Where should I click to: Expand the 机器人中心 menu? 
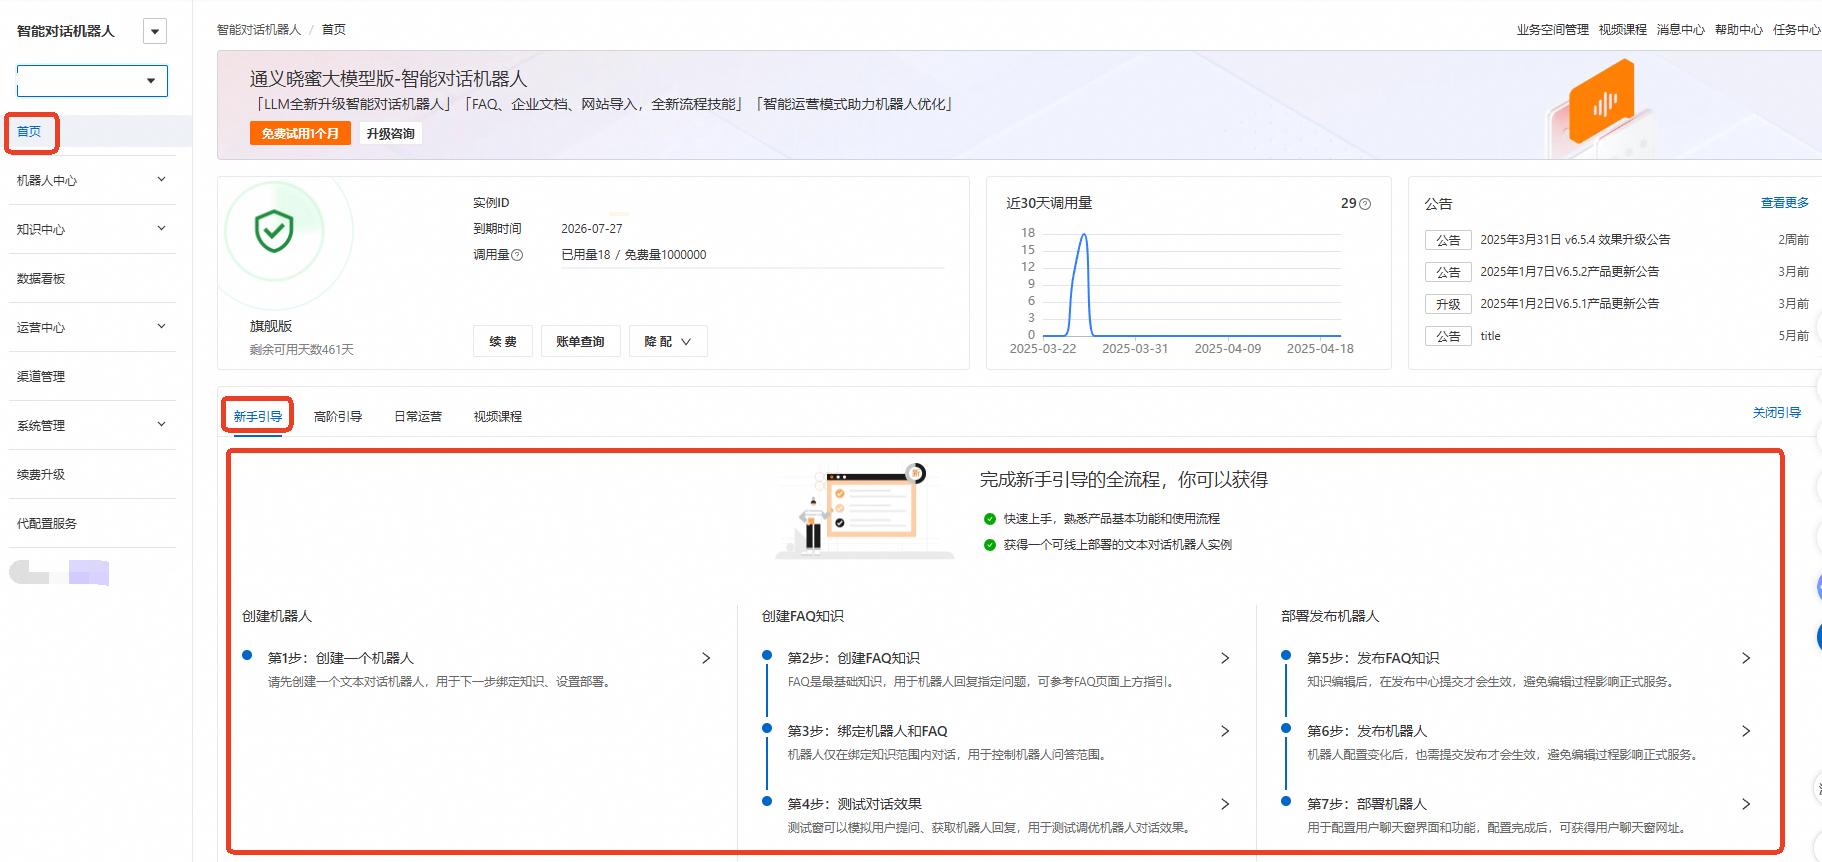pyautogui.click(x=92, y=180)
